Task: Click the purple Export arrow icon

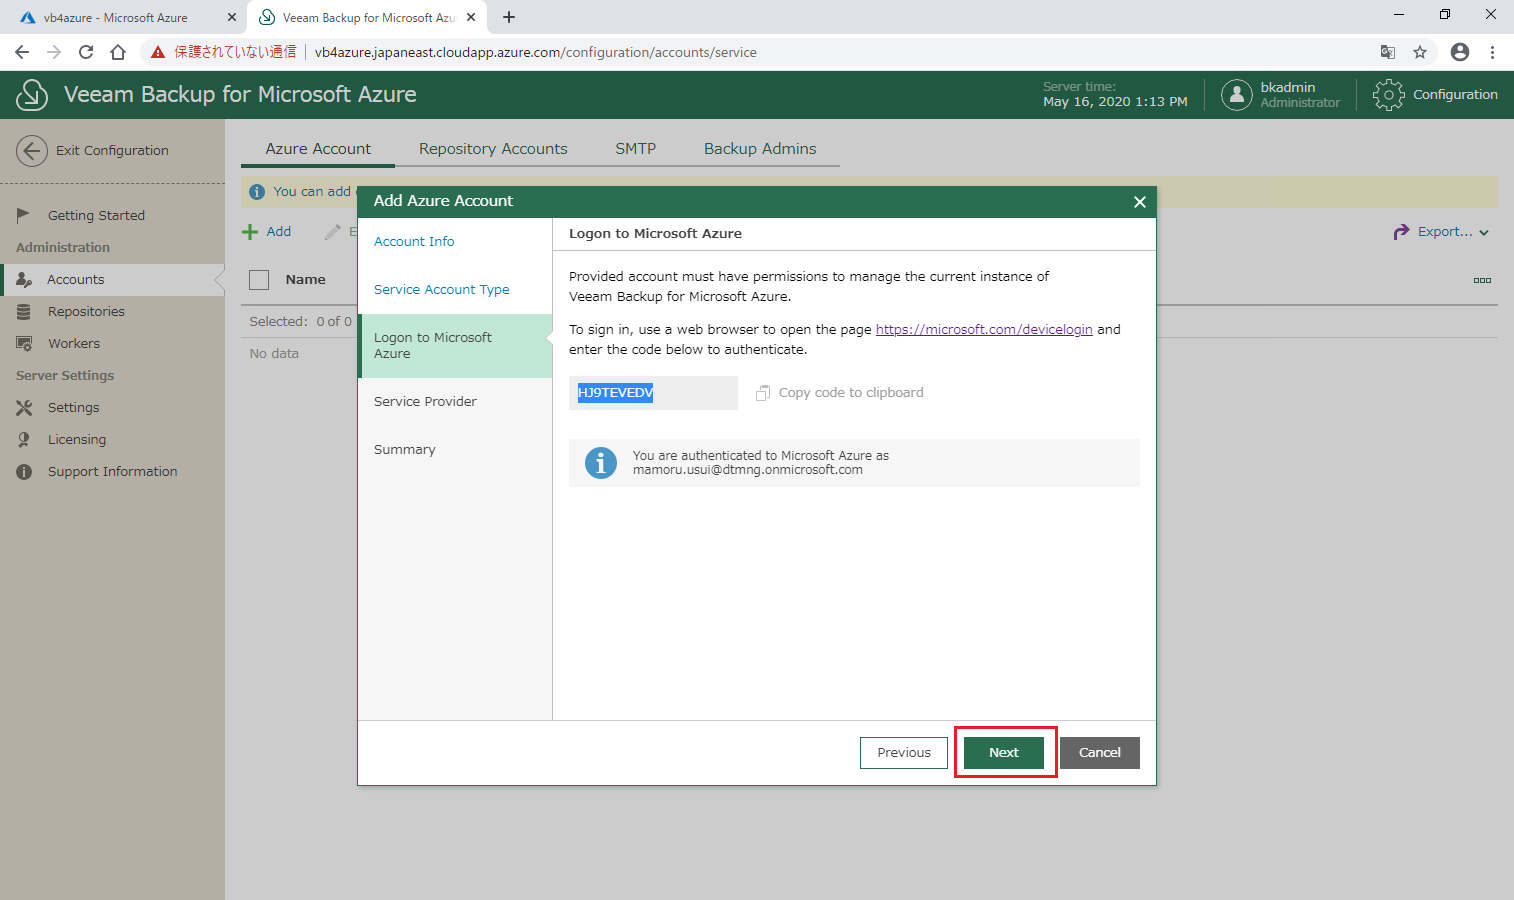Action: (x=1401, y=232)
